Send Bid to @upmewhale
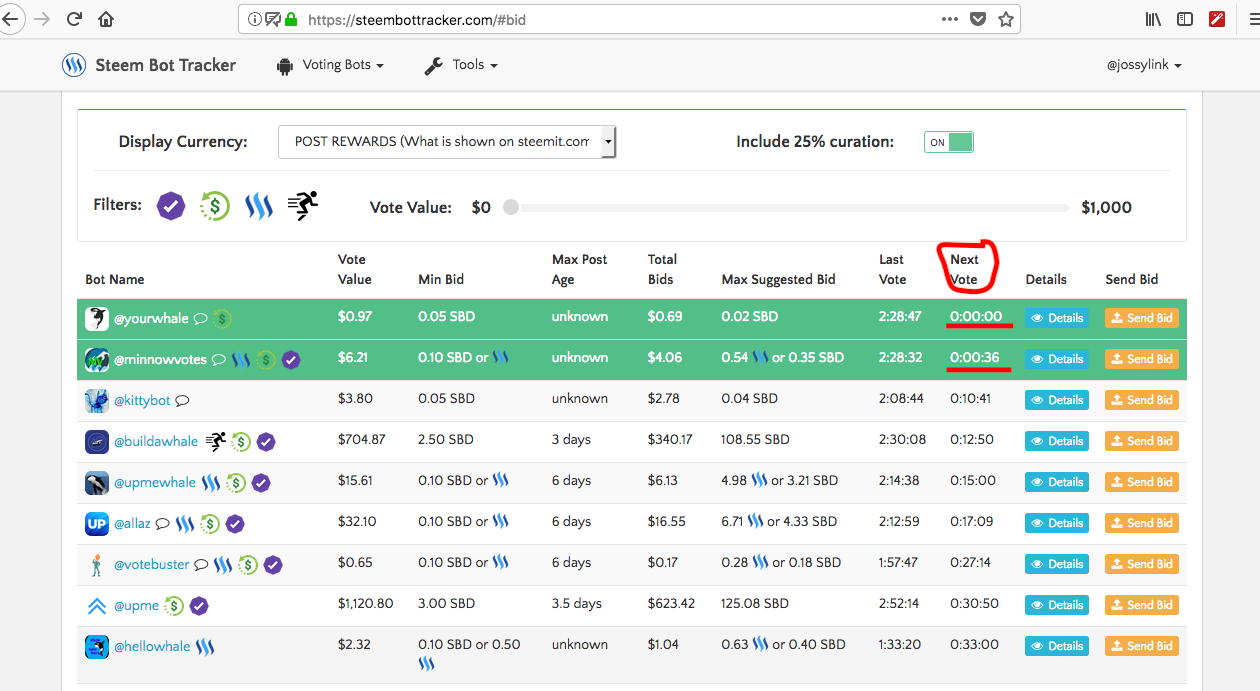 (1142, 482)
